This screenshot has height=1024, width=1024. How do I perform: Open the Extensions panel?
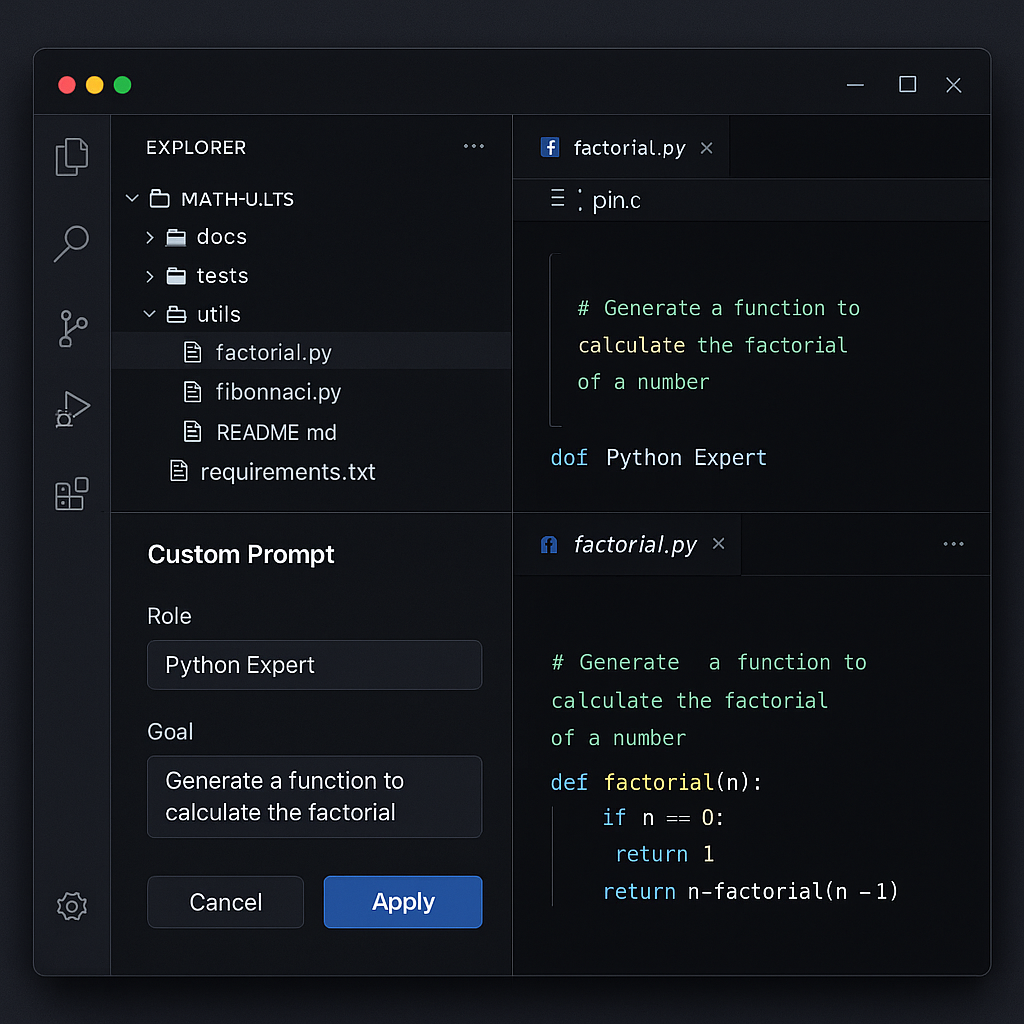[x=71, y=493]
